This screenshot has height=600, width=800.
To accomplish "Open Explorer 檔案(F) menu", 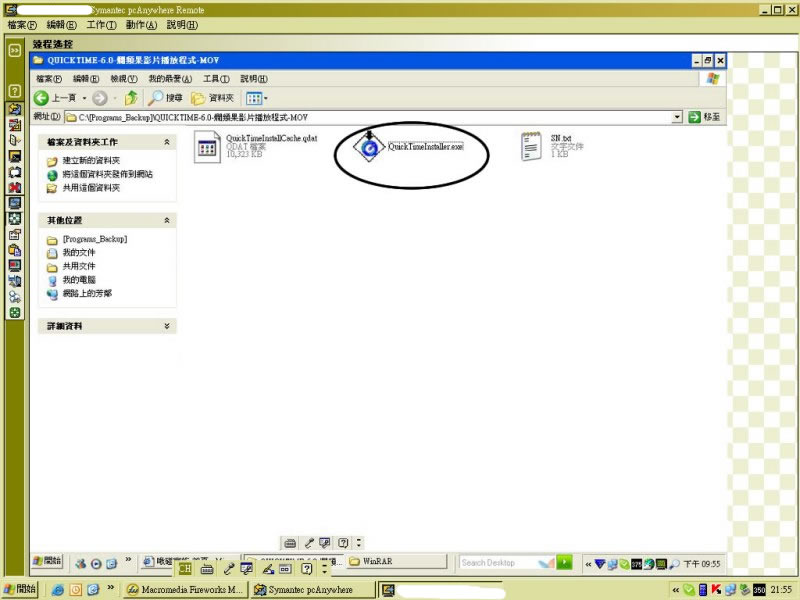I will pos(48,79).
